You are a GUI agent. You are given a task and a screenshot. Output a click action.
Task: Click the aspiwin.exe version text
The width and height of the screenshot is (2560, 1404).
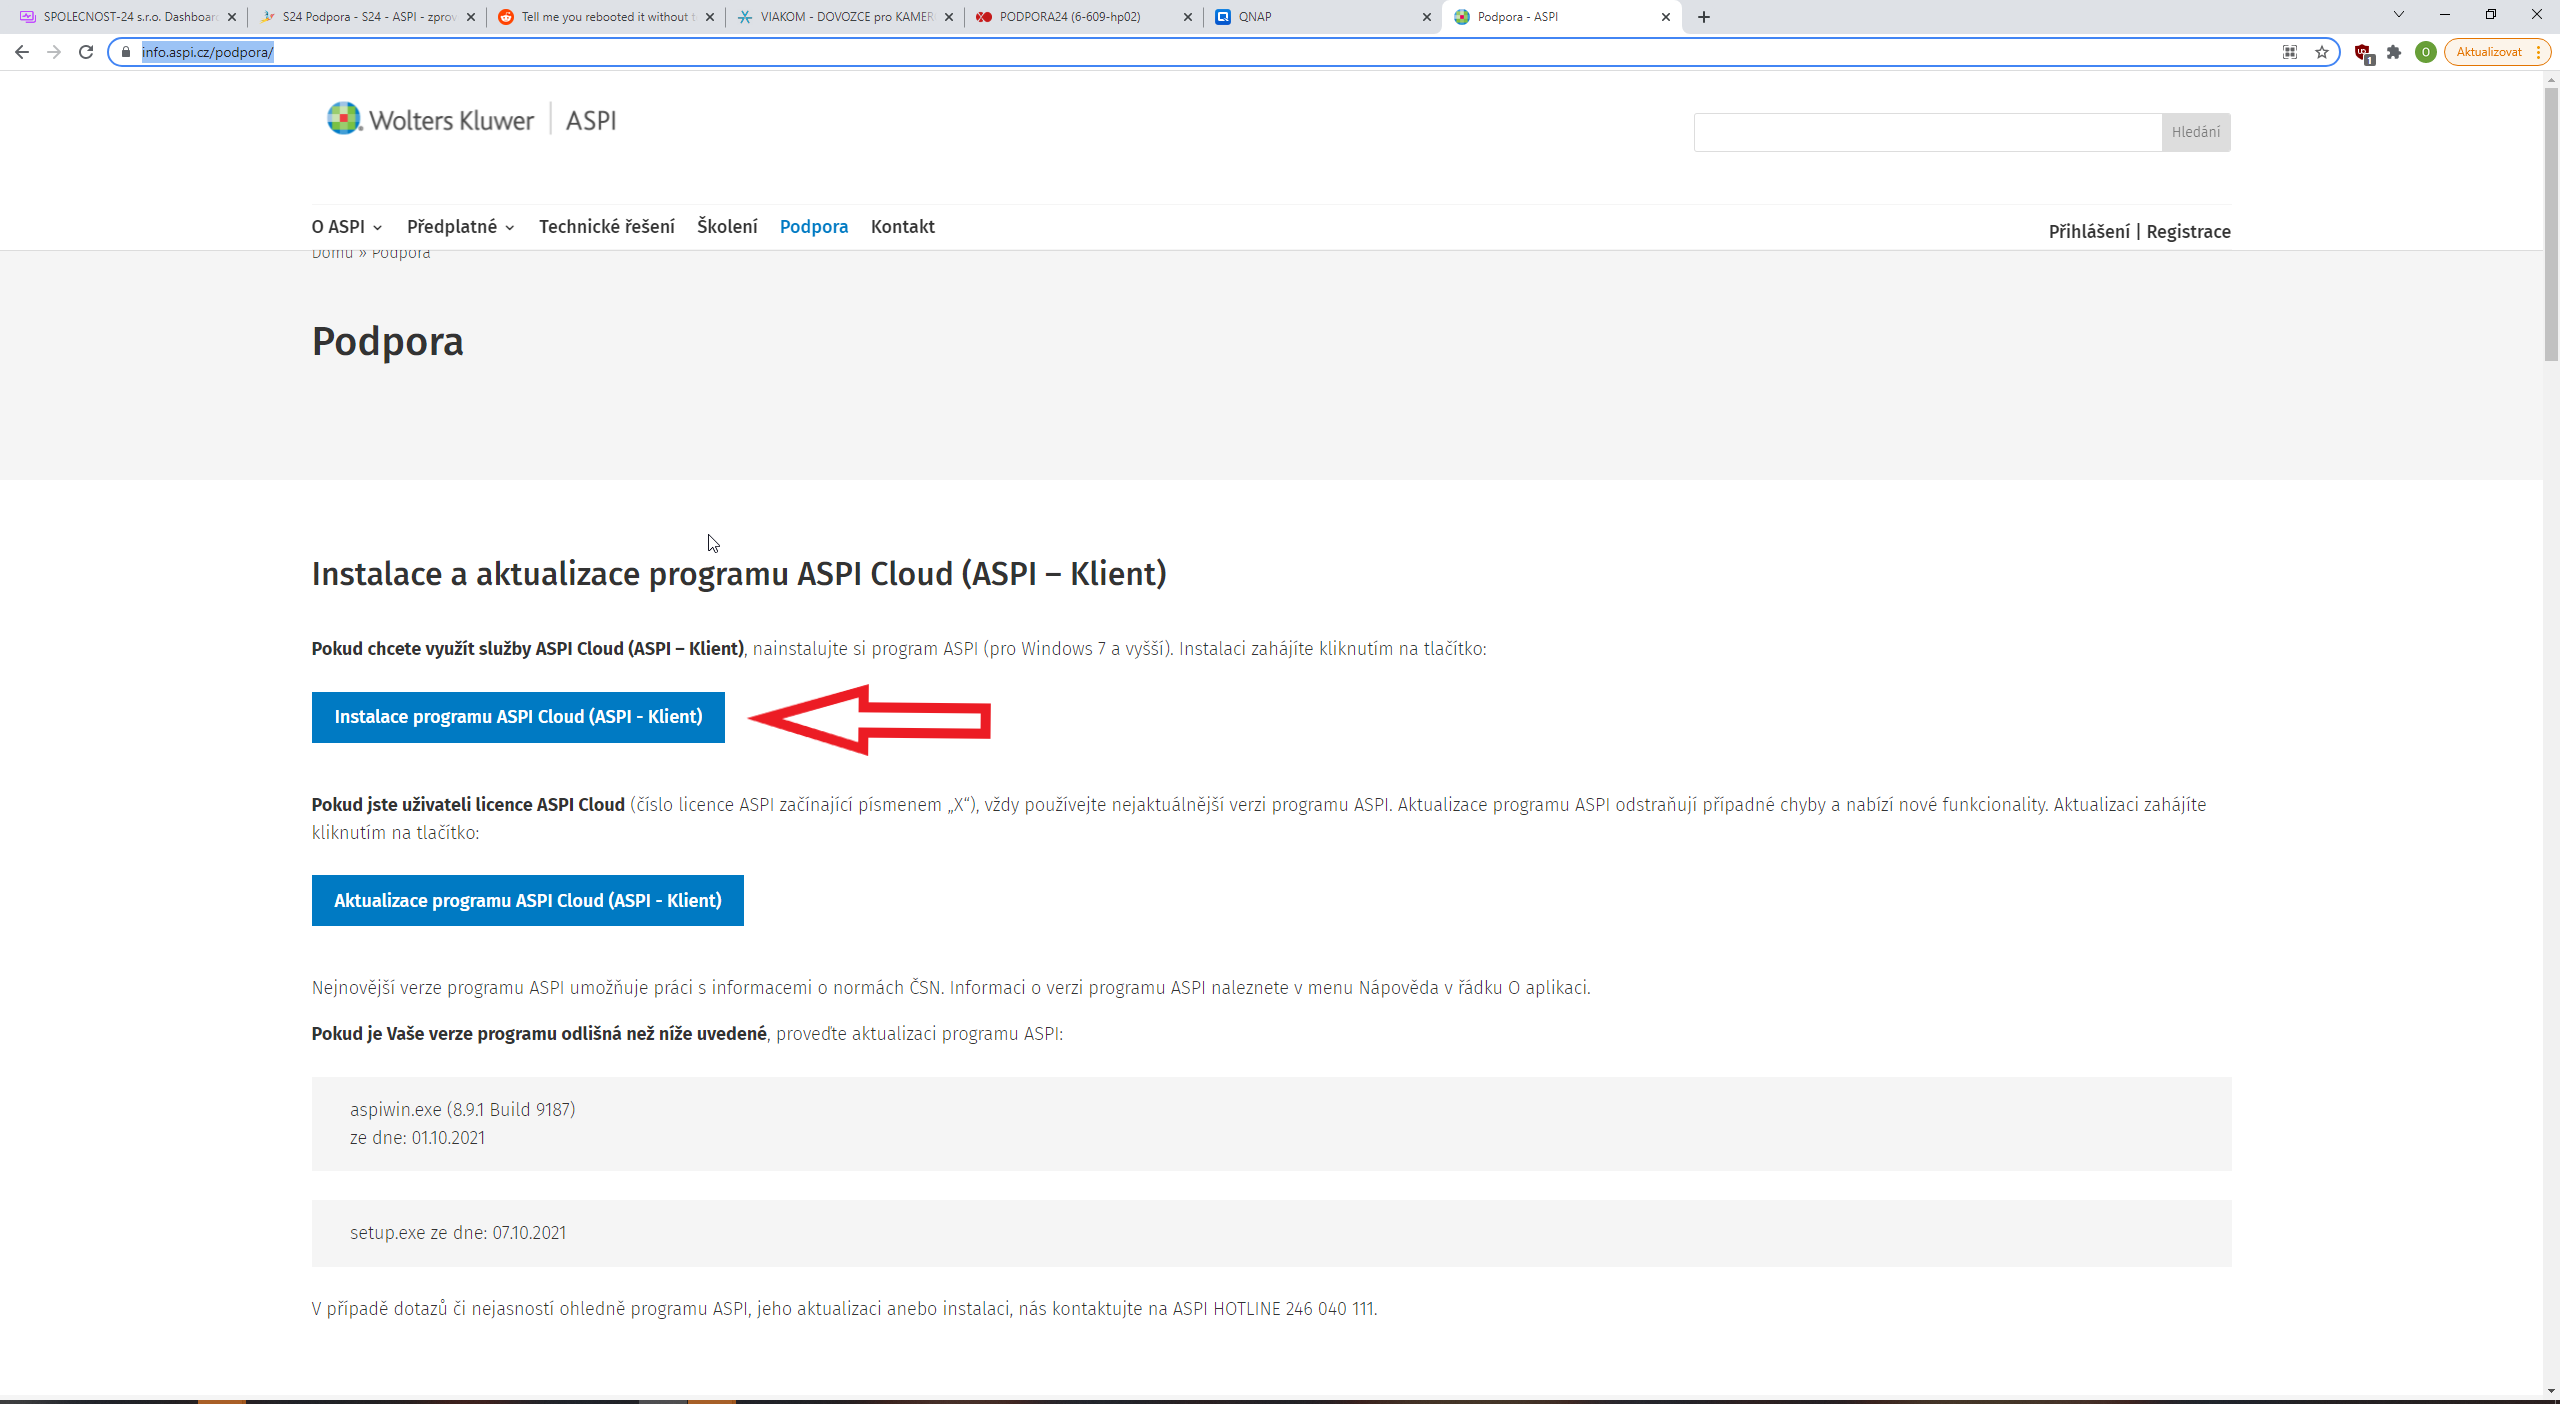point(462,1110)
